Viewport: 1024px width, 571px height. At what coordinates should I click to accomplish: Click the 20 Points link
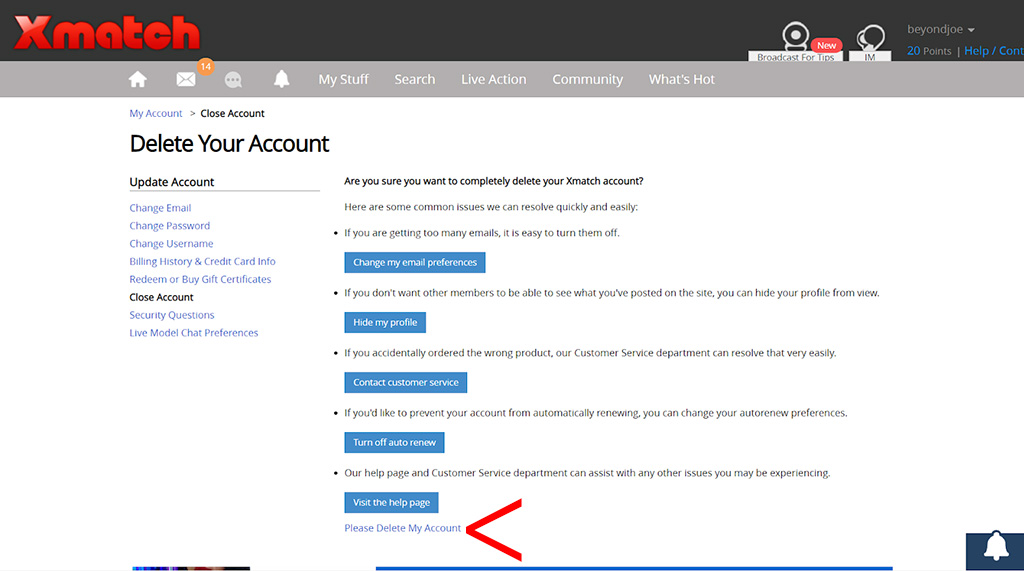[x=929, y=50]
